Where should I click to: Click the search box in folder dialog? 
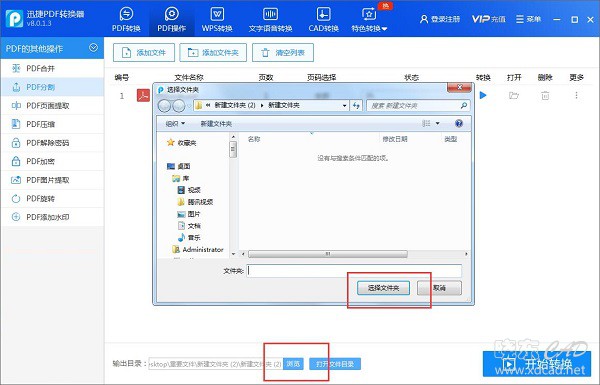(x=418, y=105)
